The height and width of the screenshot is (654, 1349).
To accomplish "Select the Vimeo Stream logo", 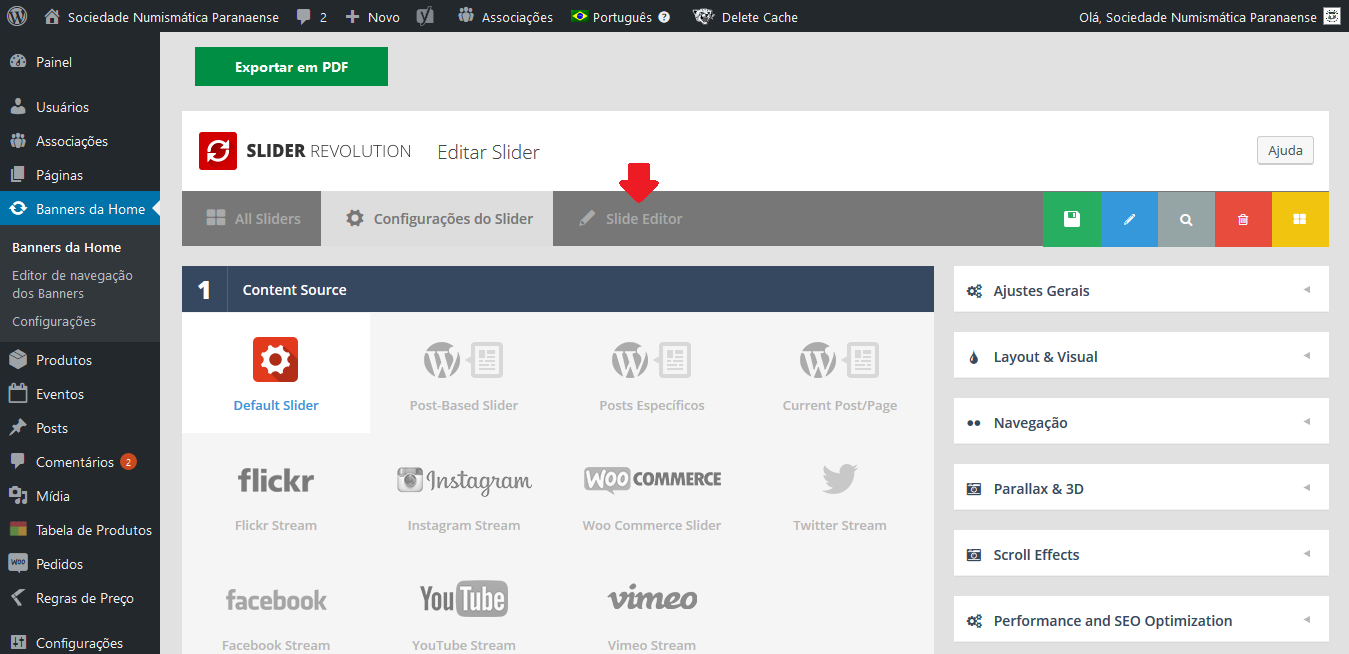I will (x=652, y=597).
